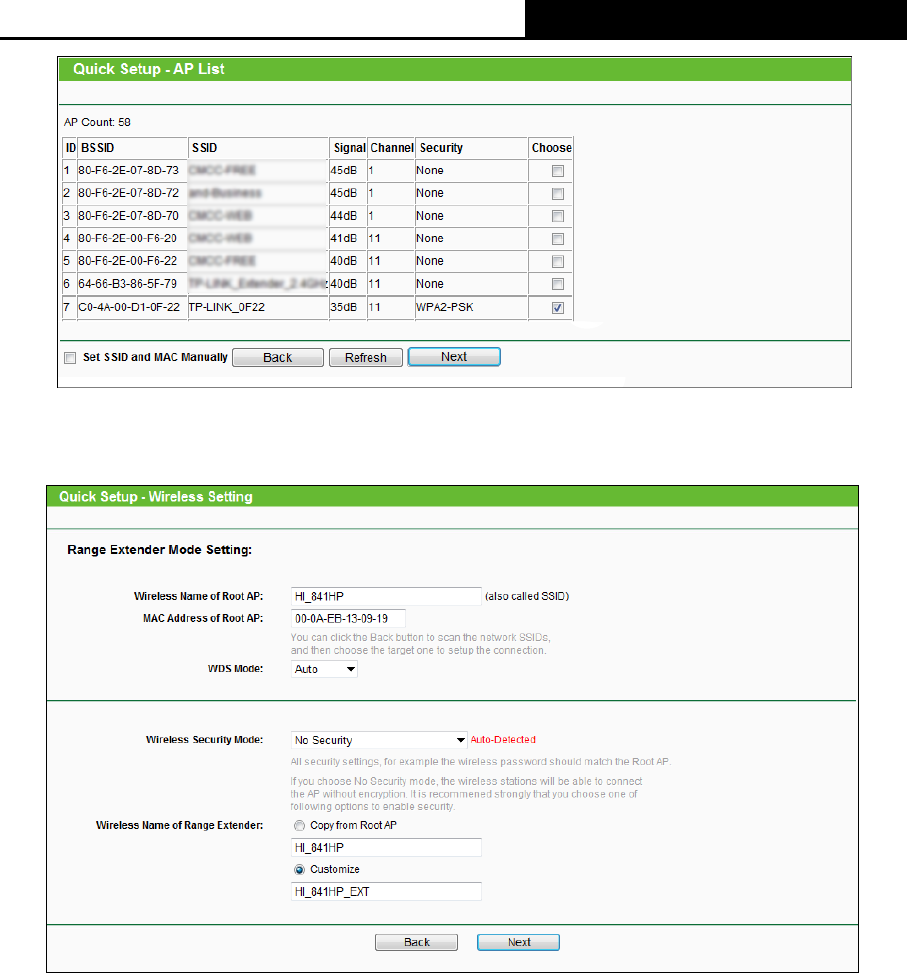This screenshot has width=907, height=973.
Task: Click Next button in Wireless Setting panel
Action: (x=519, y=942)
